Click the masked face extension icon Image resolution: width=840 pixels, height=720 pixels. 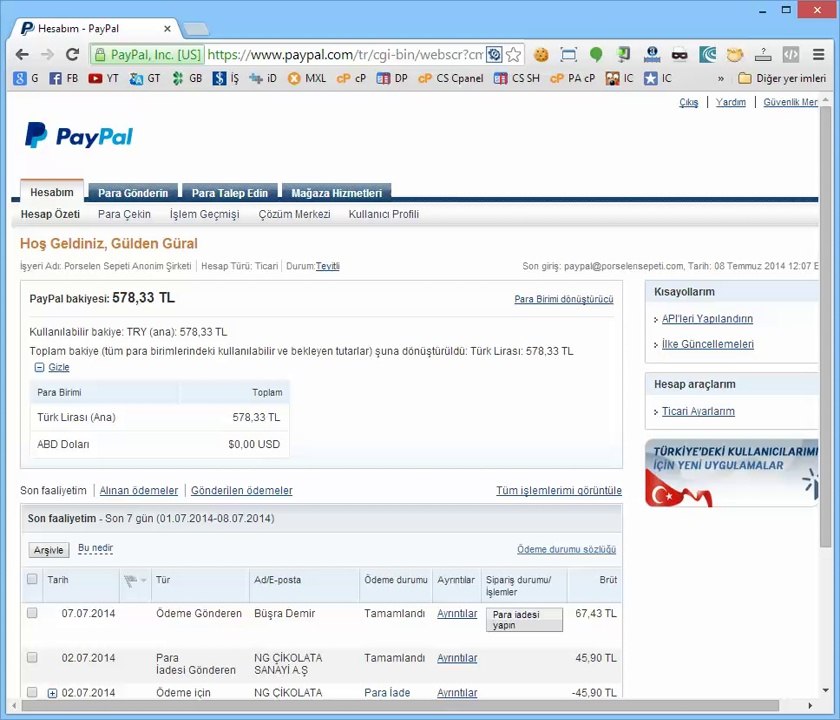pos(679,54)
